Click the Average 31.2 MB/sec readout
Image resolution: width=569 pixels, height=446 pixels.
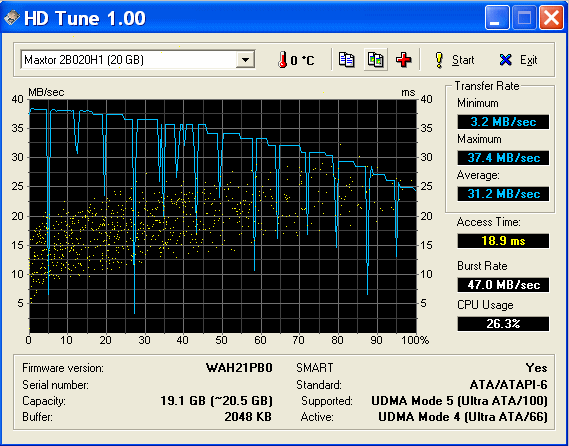503,194
